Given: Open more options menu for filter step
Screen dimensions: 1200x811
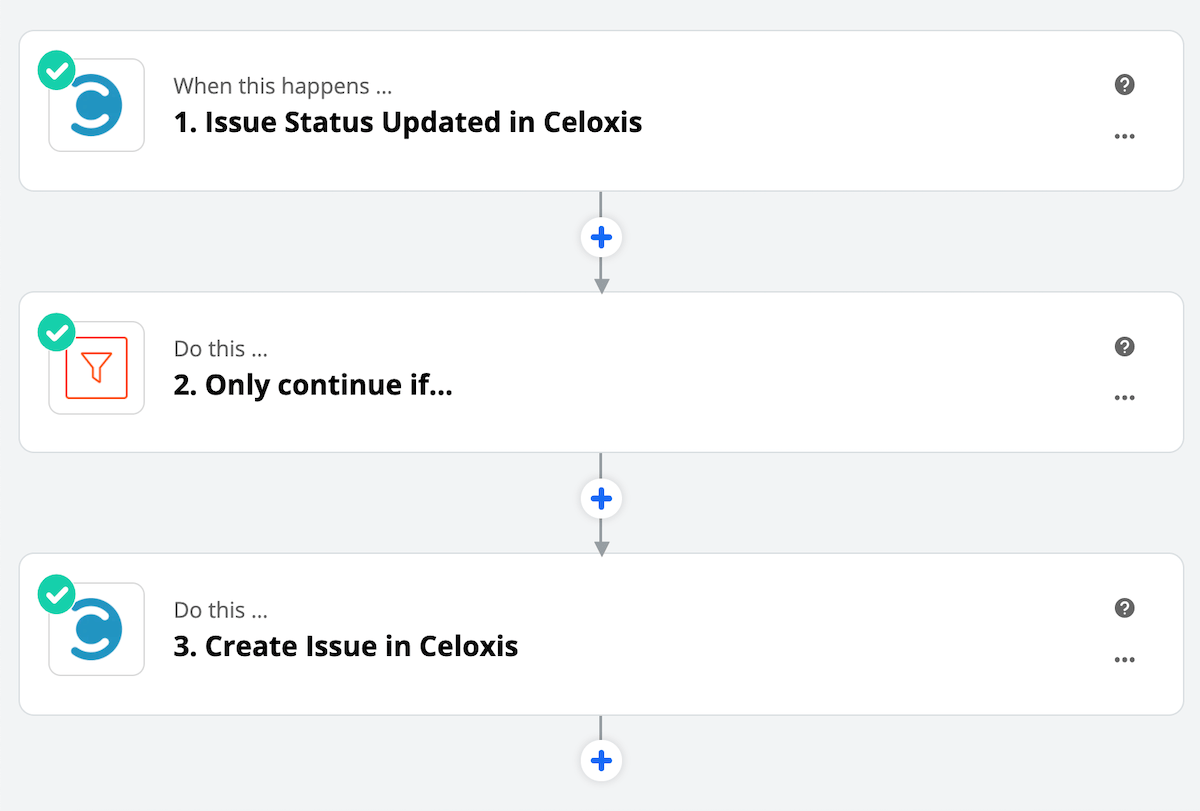Looking at the screenshot, I should 1124,398.
